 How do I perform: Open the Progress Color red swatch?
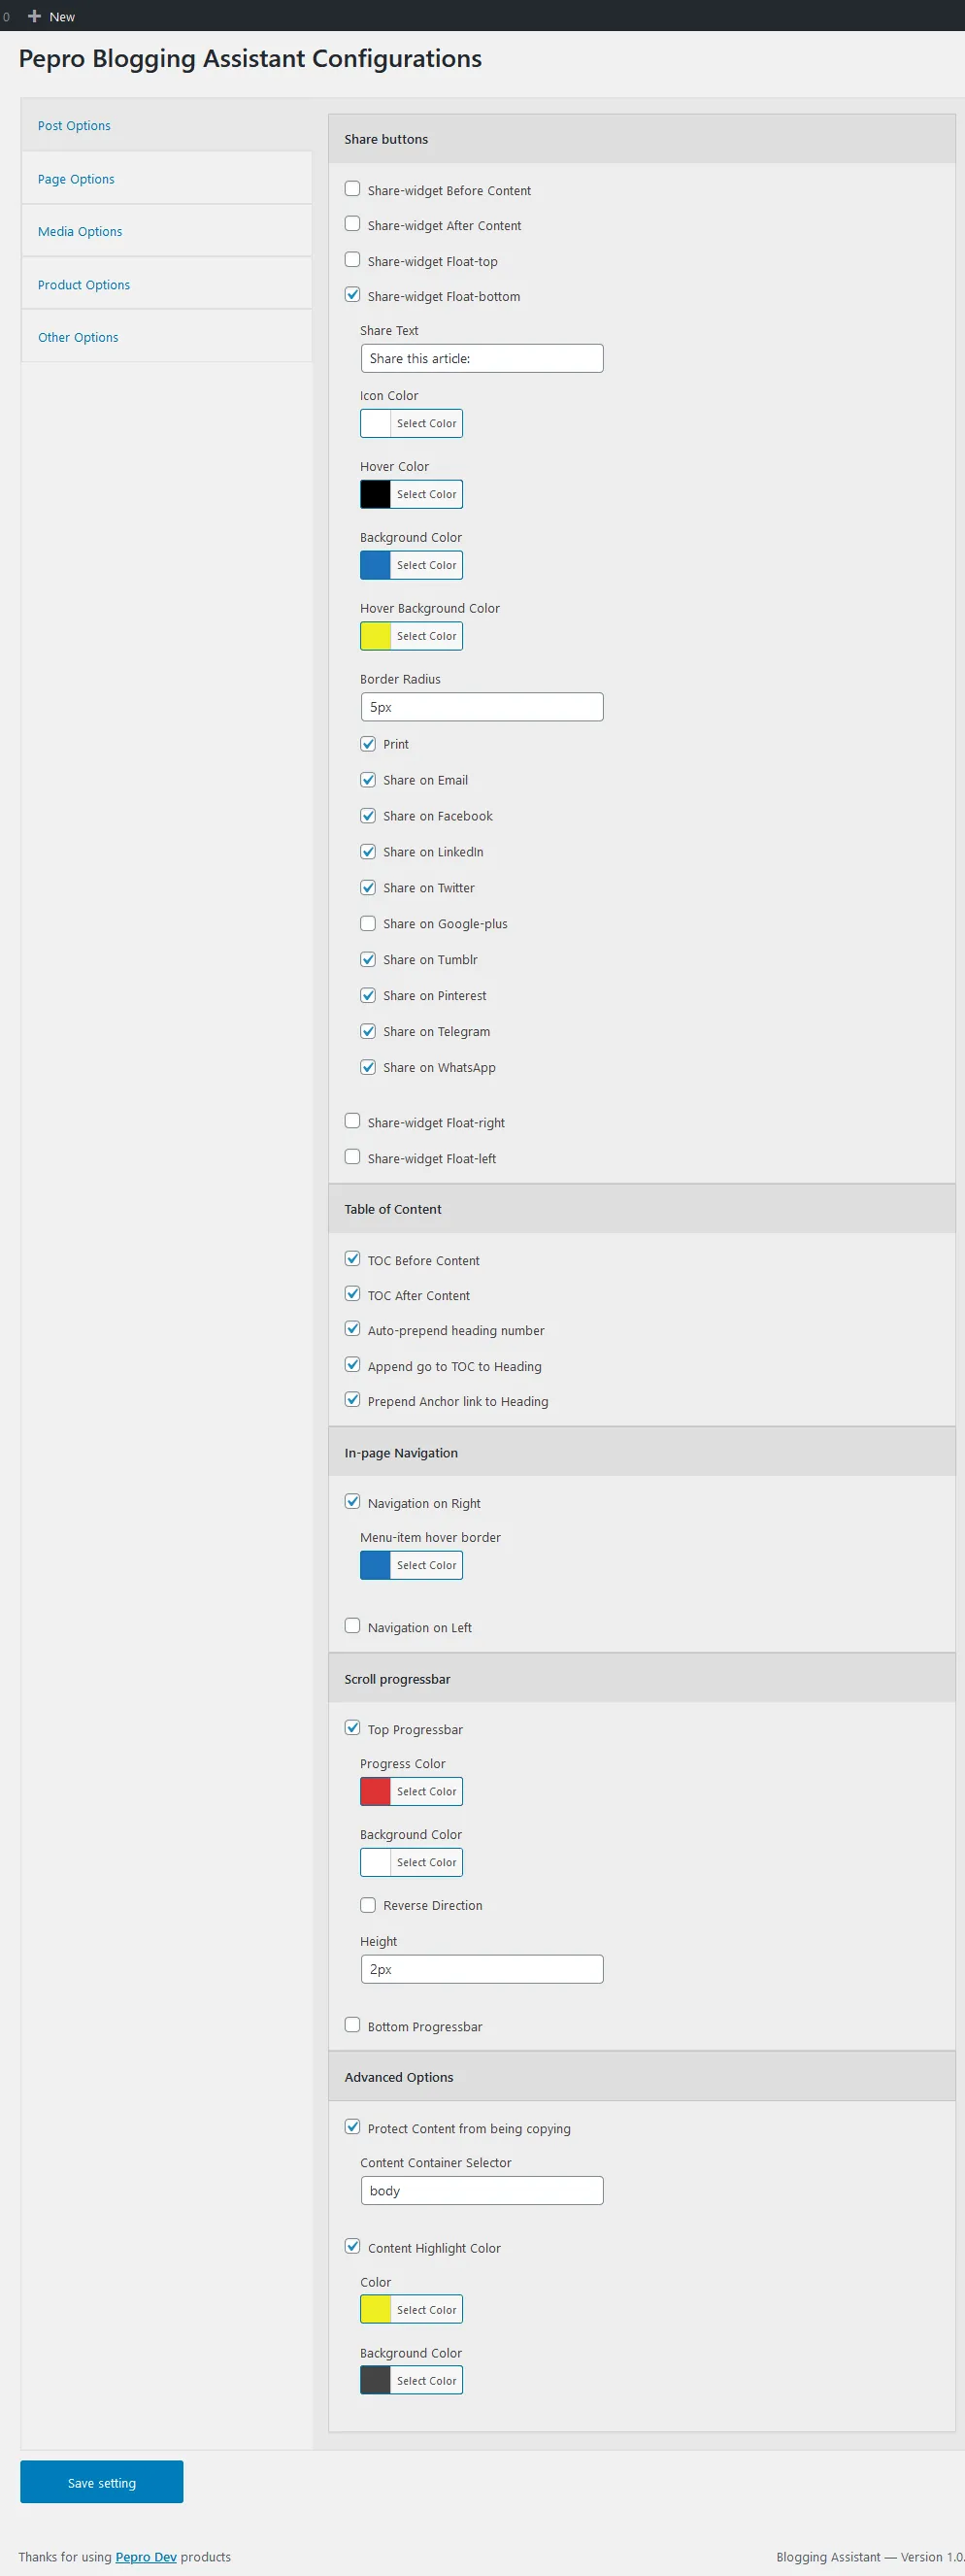tap(376, 1791)
